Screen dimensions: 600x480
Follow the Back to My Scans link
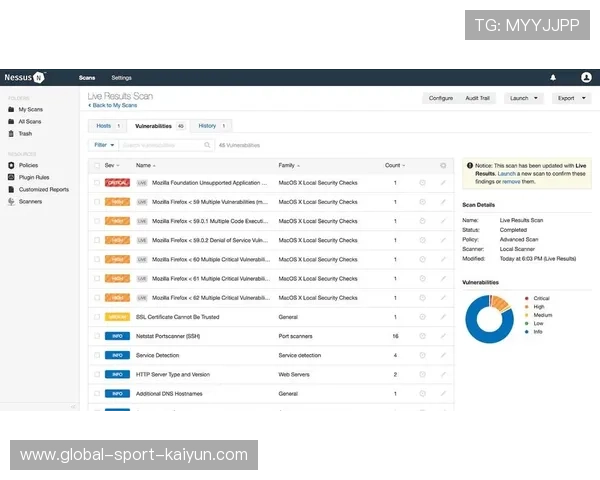(x=113, y=105)
